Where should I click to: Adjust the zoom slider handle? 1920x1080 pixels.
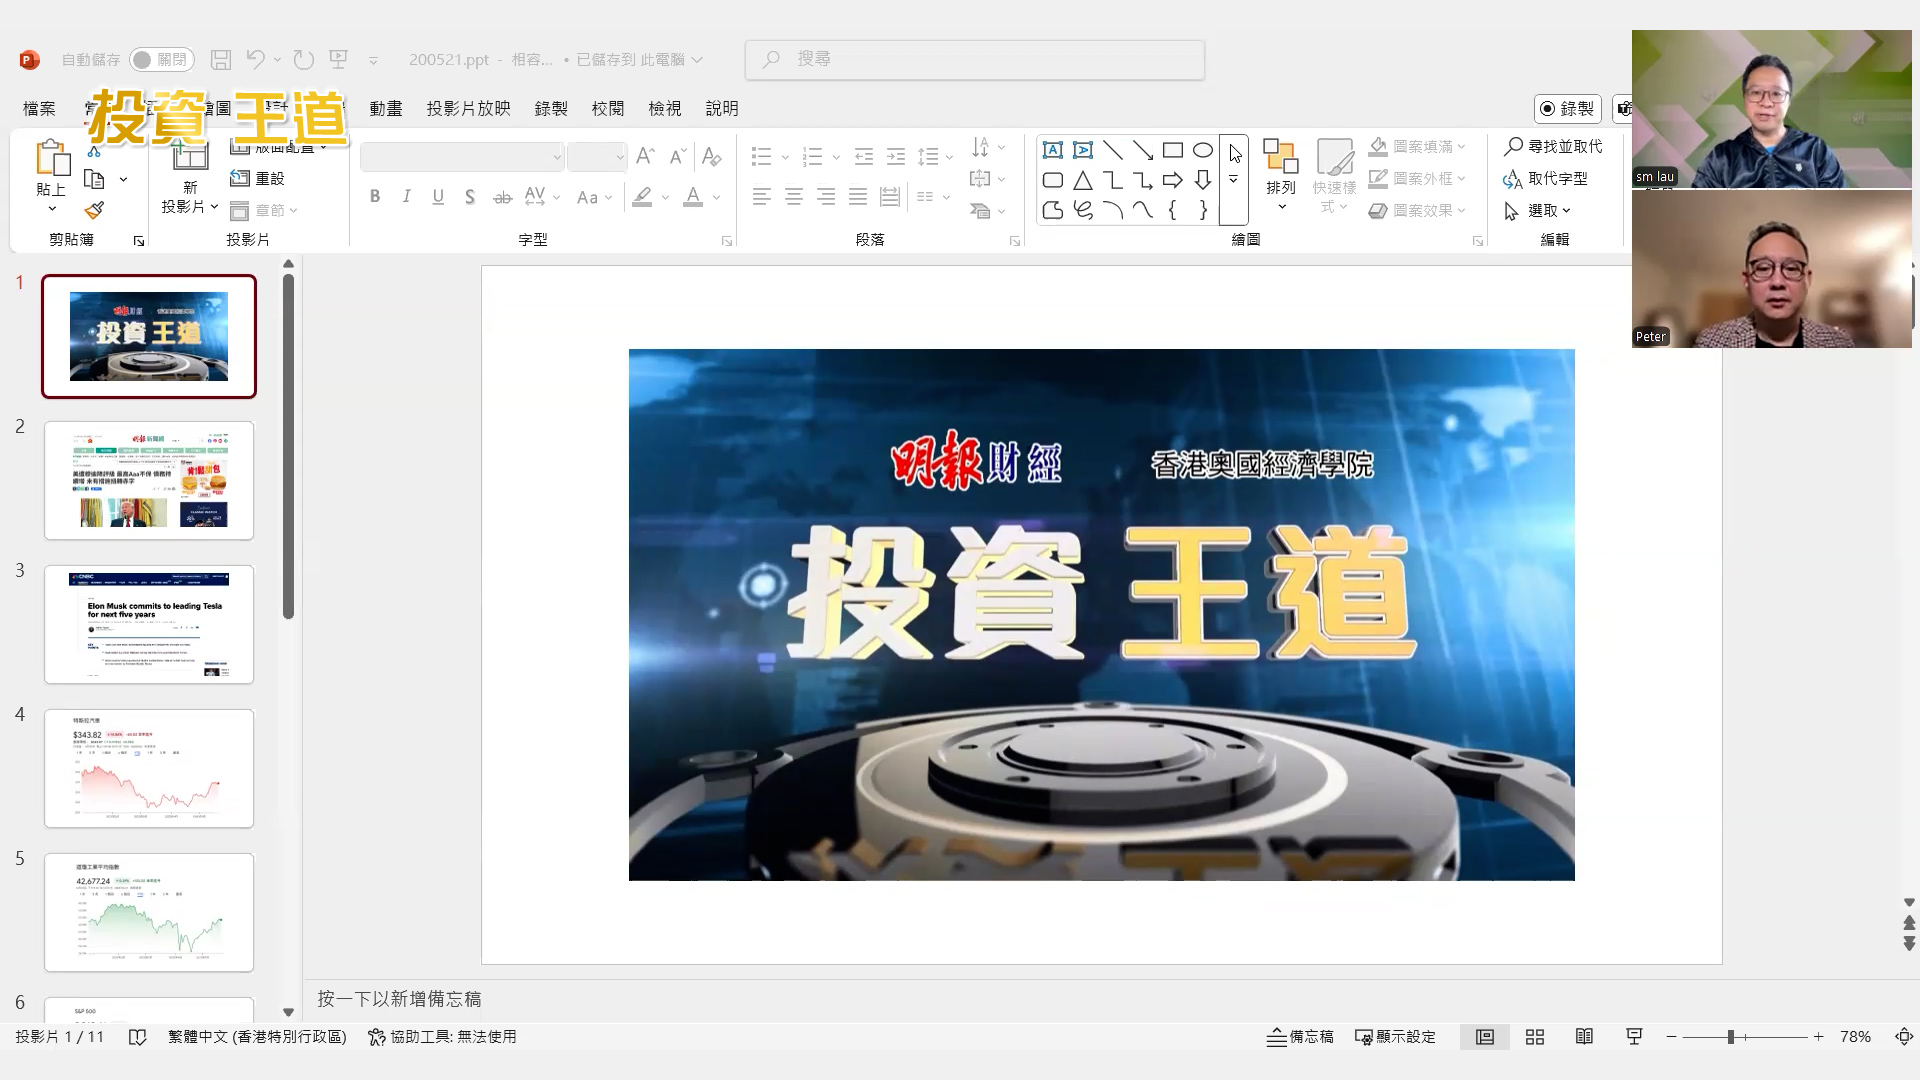pyautogui.click(x=1730, y=1037)
